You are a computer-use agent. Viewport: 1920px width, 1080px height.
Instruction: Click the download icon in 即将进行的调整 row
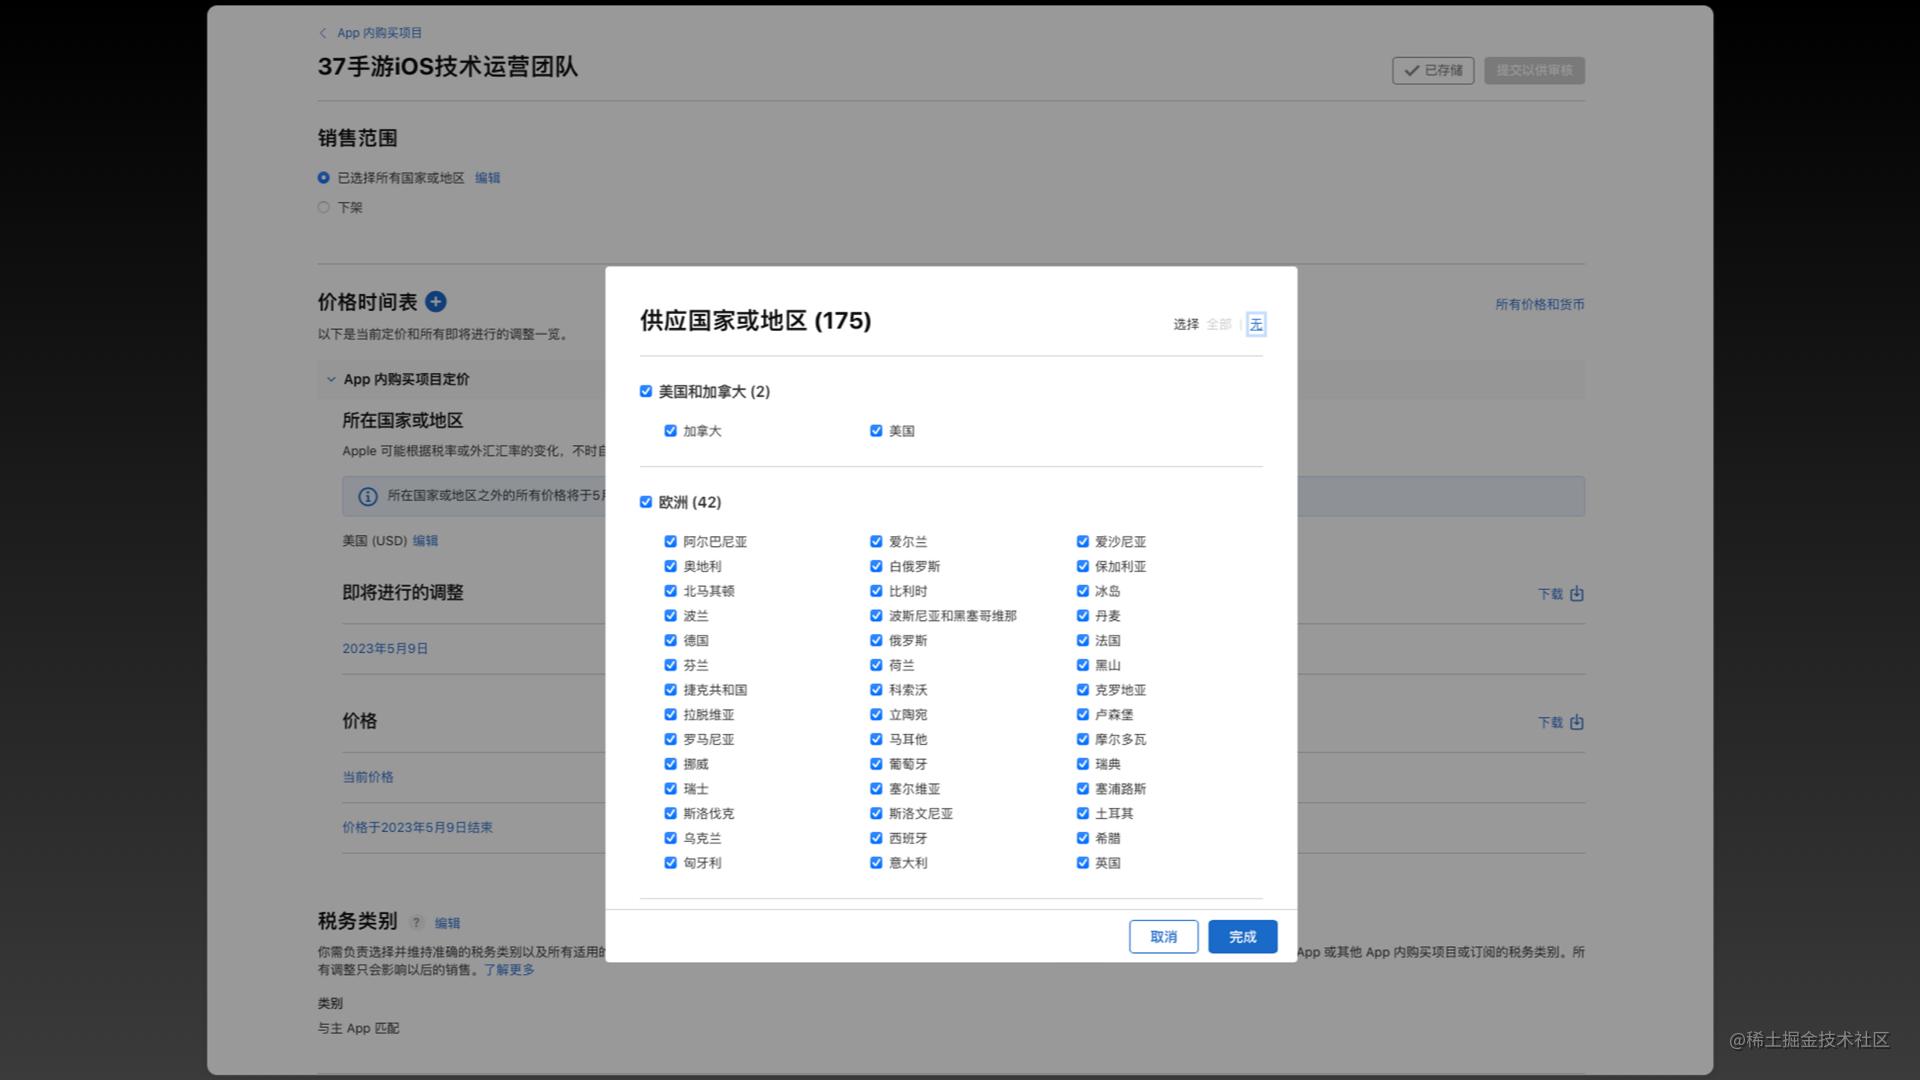tap(1577, 593)
